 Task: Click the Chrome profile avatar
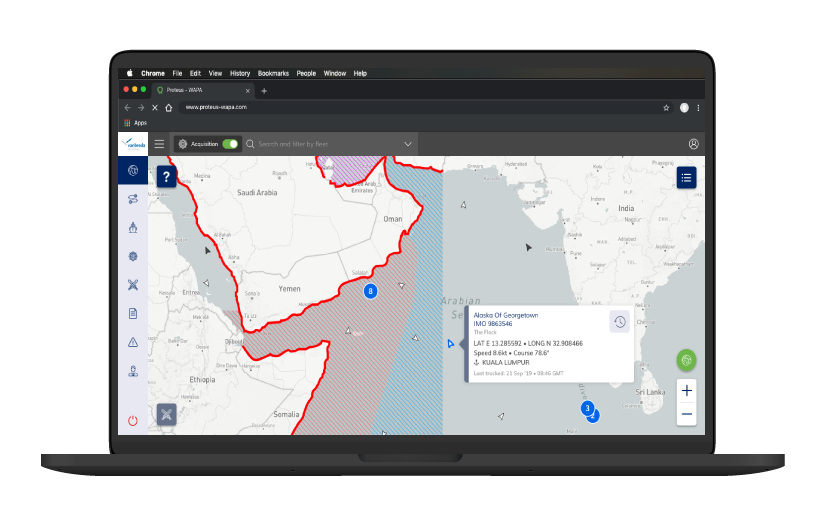[x=684, y=107]
